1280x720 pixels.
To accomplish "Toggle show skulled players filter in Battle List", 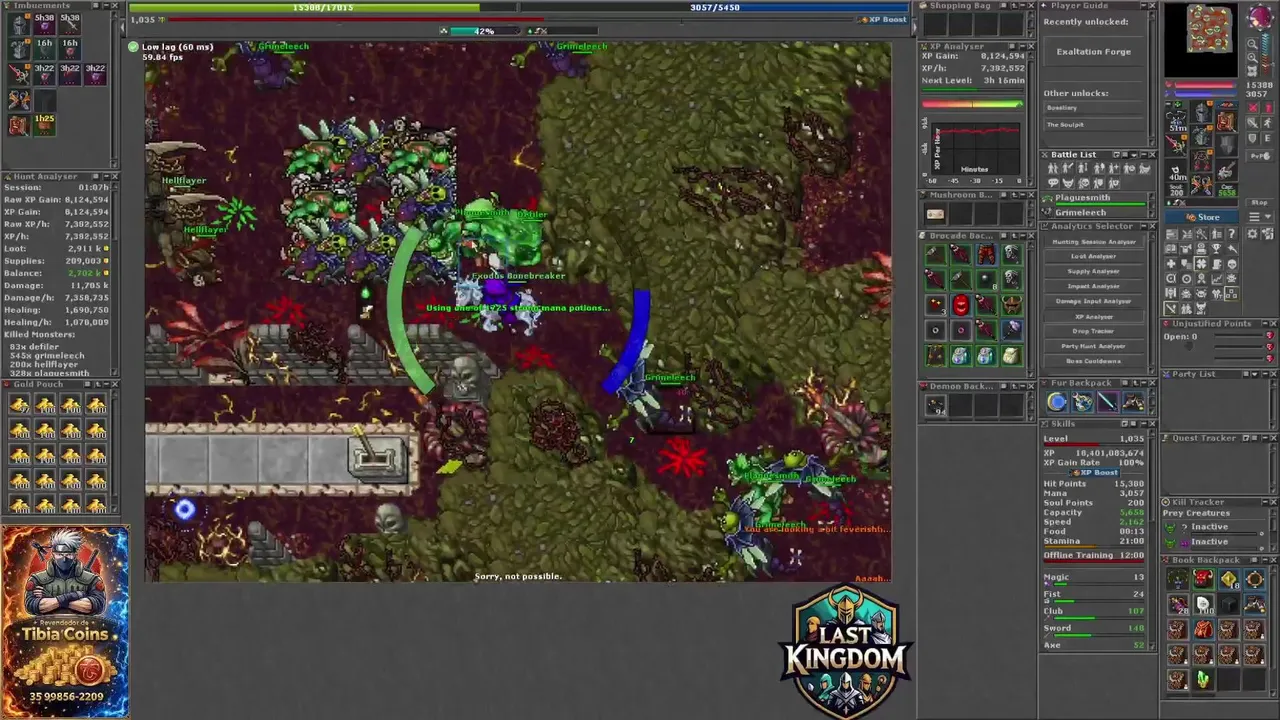I will [x=1083, y=182].
